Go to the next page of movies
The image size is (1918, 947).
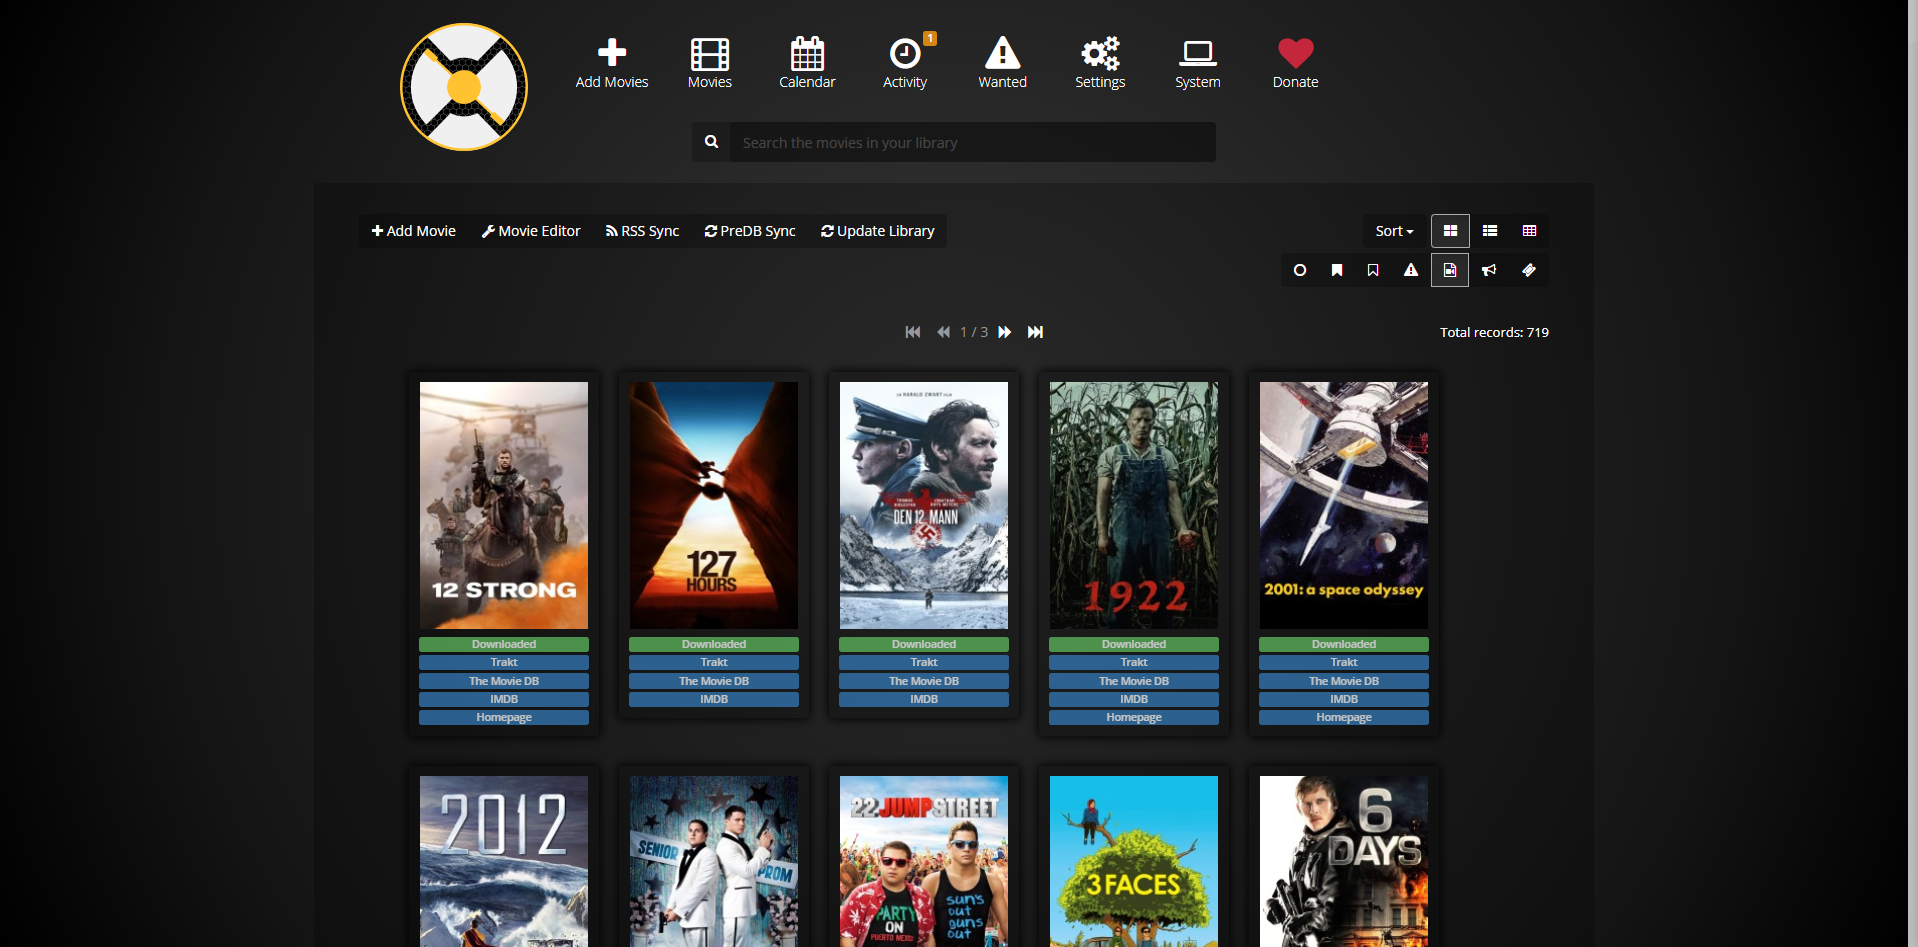pos(1005,332)
